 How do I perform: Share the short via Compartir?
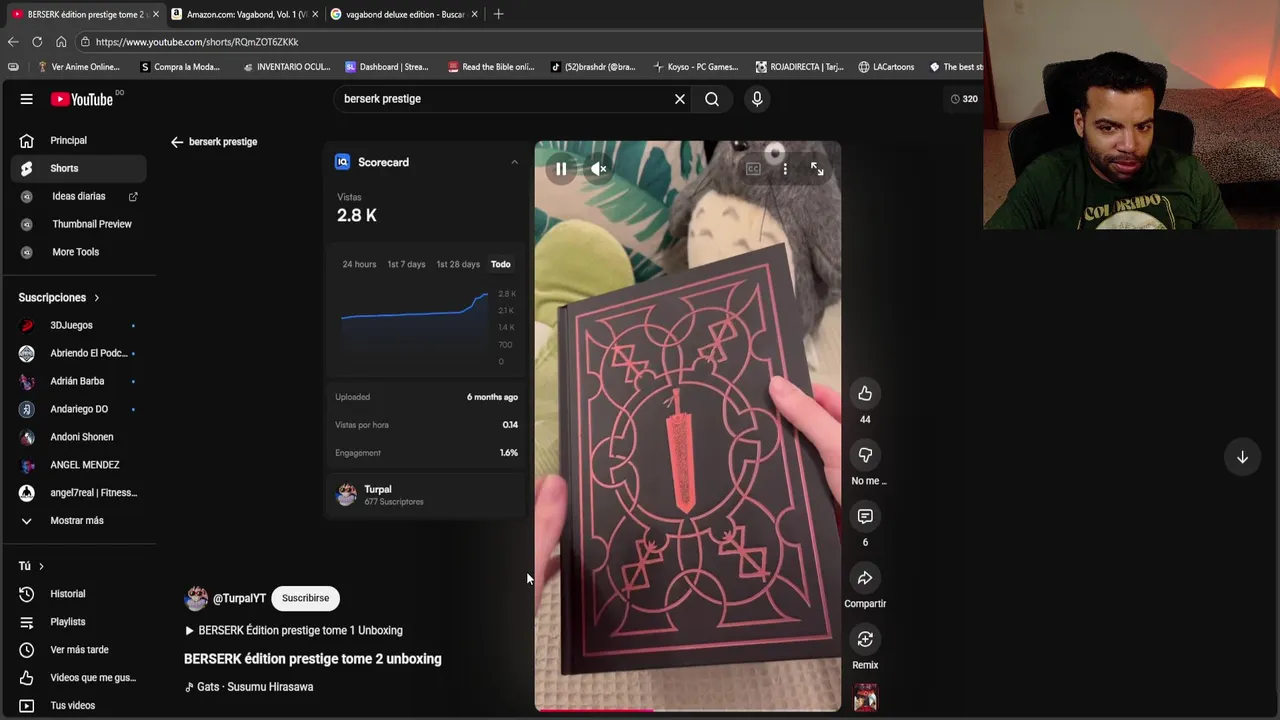[x=865, y=578]
